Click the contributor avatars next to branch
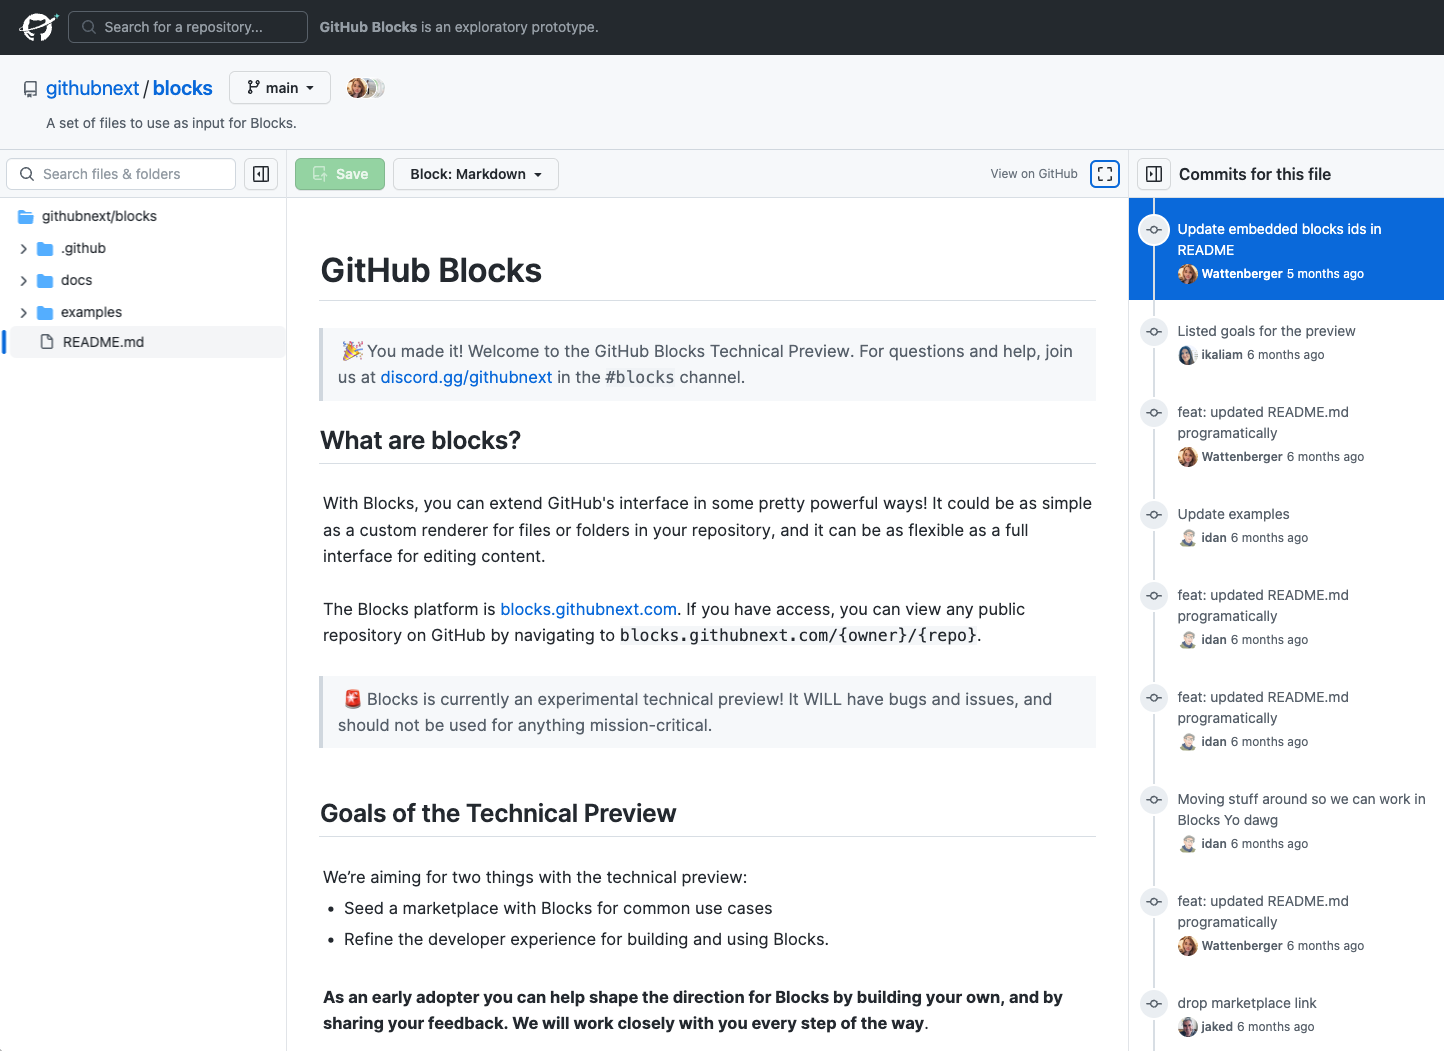The width and height of the screenshot is (1444, 1051). click(x=365, y=88)
